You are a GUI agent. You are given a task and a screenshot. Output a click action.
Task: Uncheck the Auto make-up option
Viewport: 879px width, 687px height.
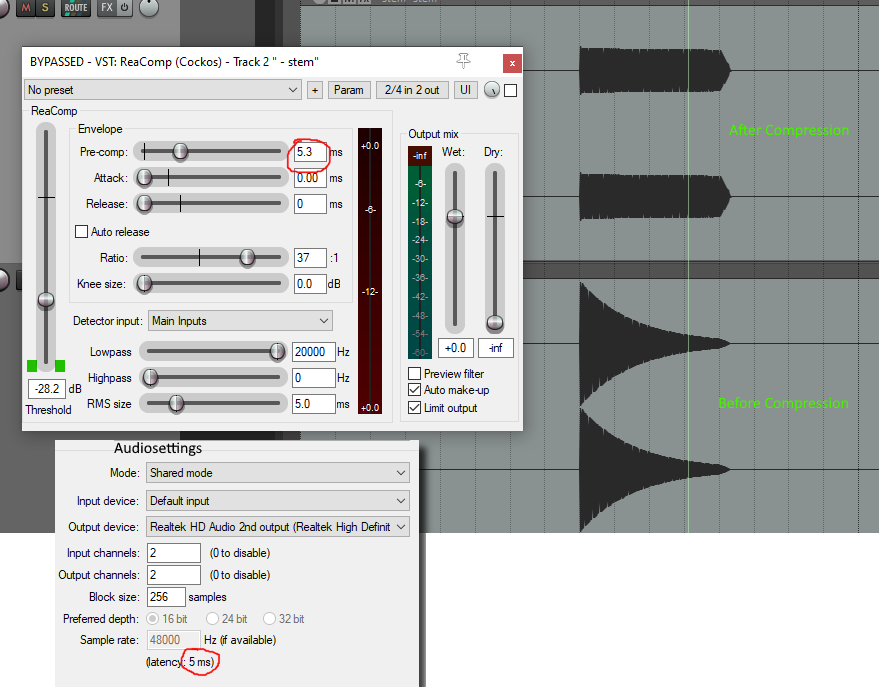pyautogui.click(x=415, y=389)
